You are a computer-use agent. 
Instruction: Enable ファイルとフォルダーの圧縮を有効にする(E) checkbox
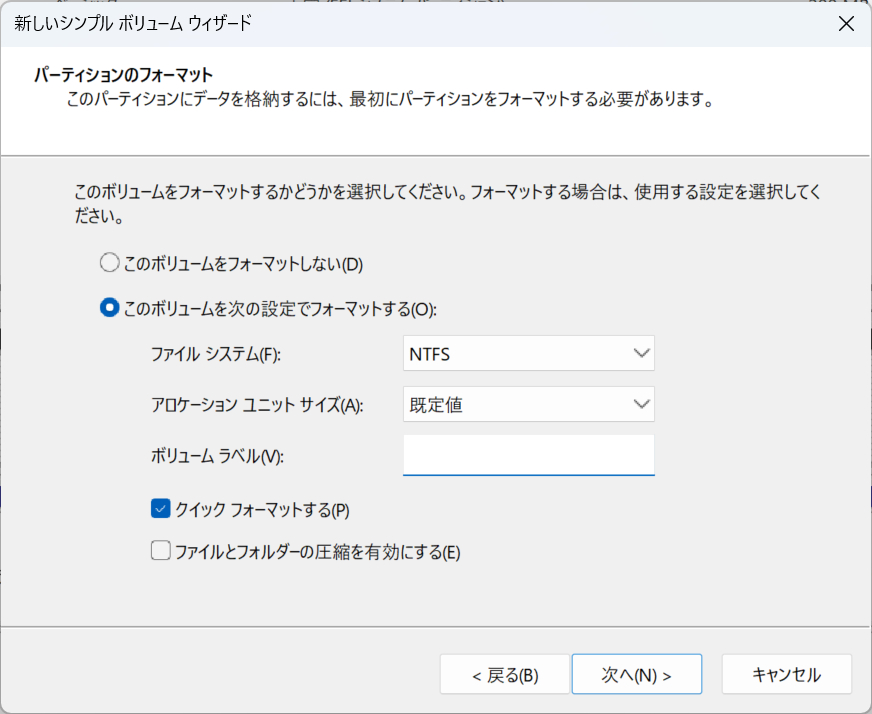click(161, 551)
